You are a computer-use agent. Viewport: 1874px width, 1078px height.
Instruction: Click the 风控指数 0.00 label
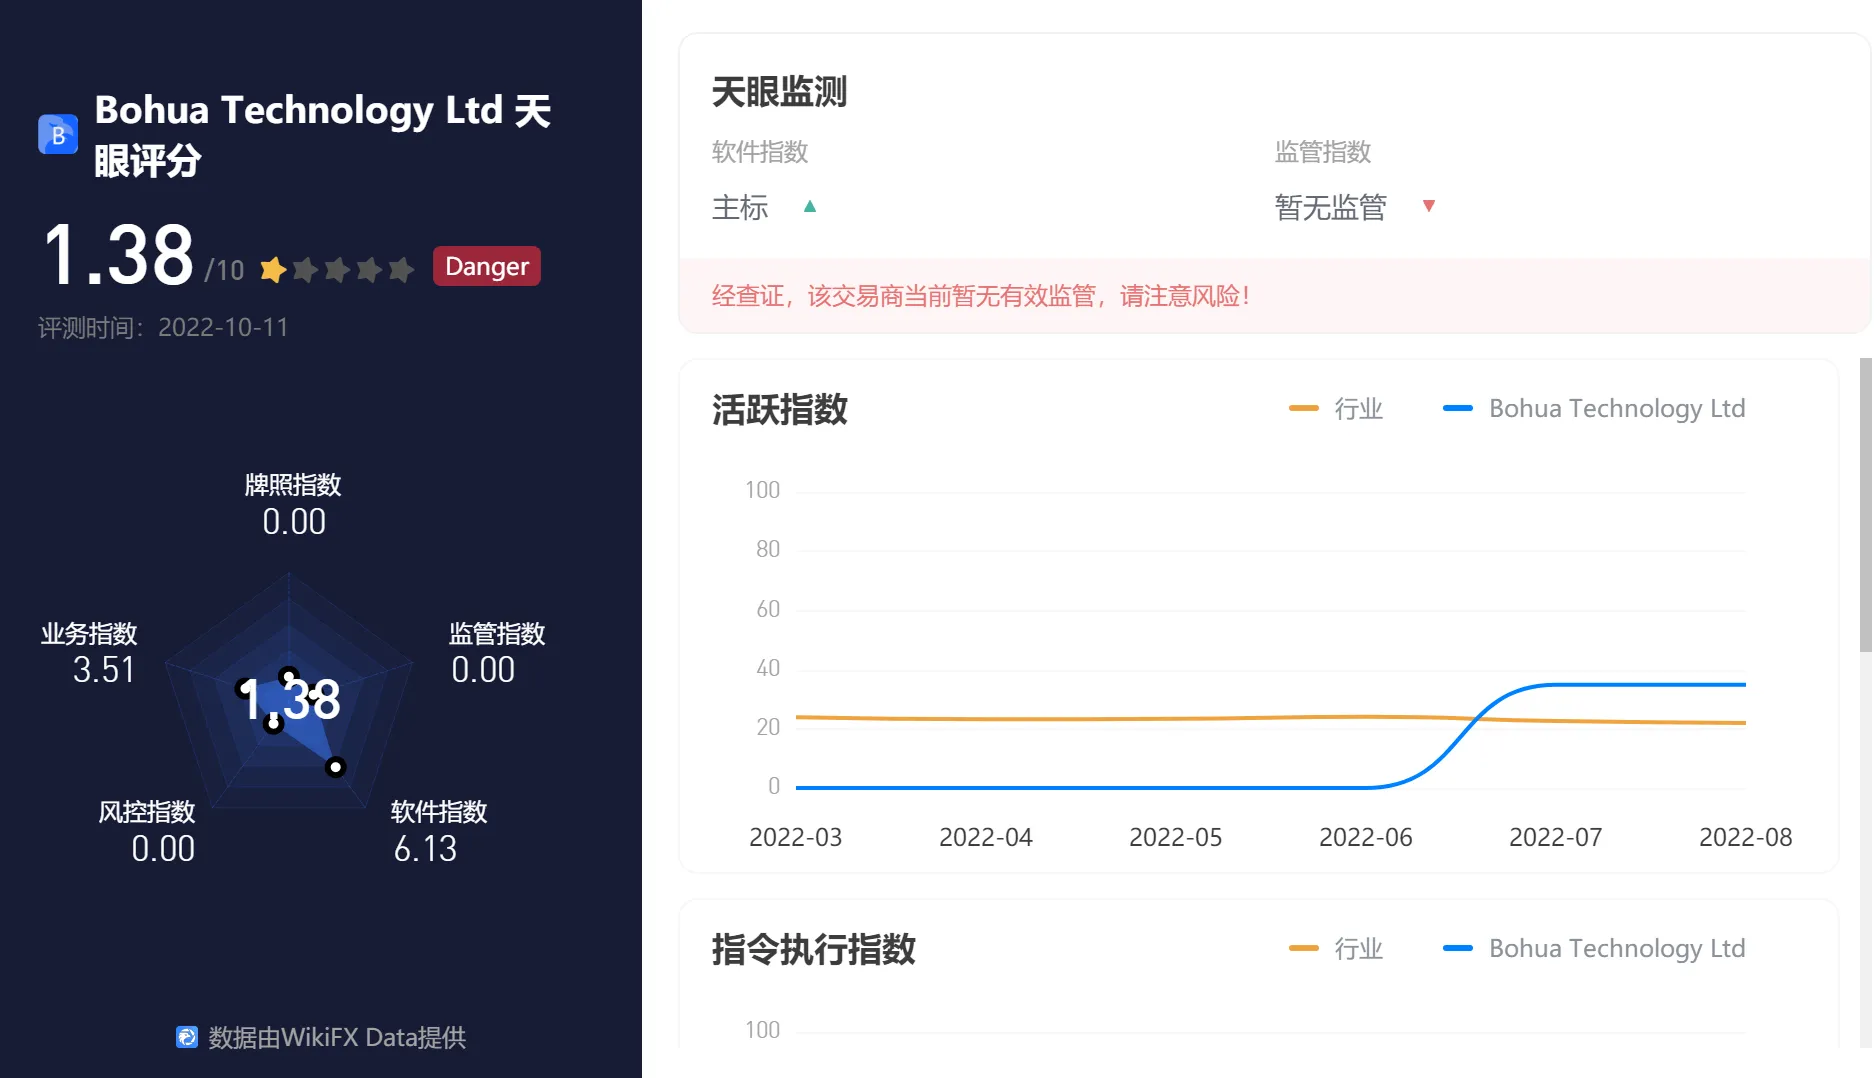click(147, 832)
